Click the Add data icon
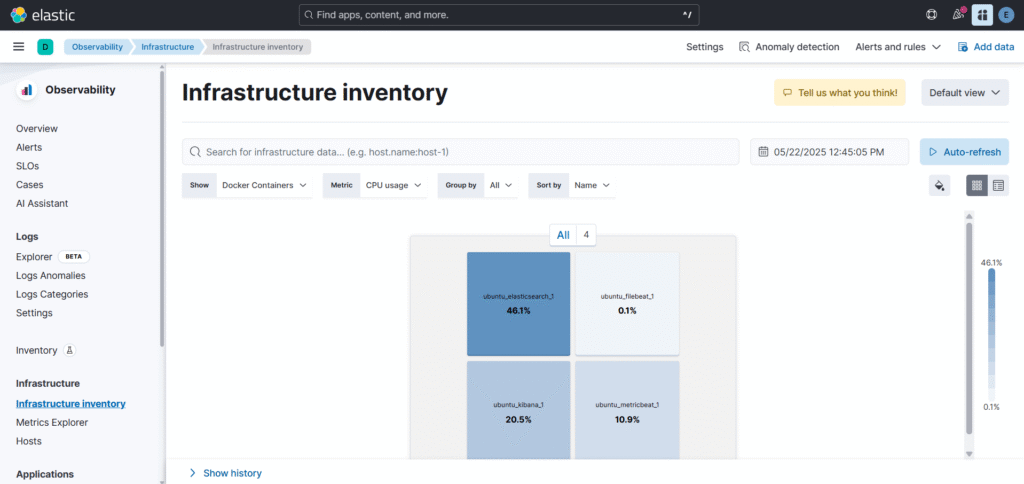Image resolution: width=1024 pixels, height=484 pixels. (x=963, y=47)
